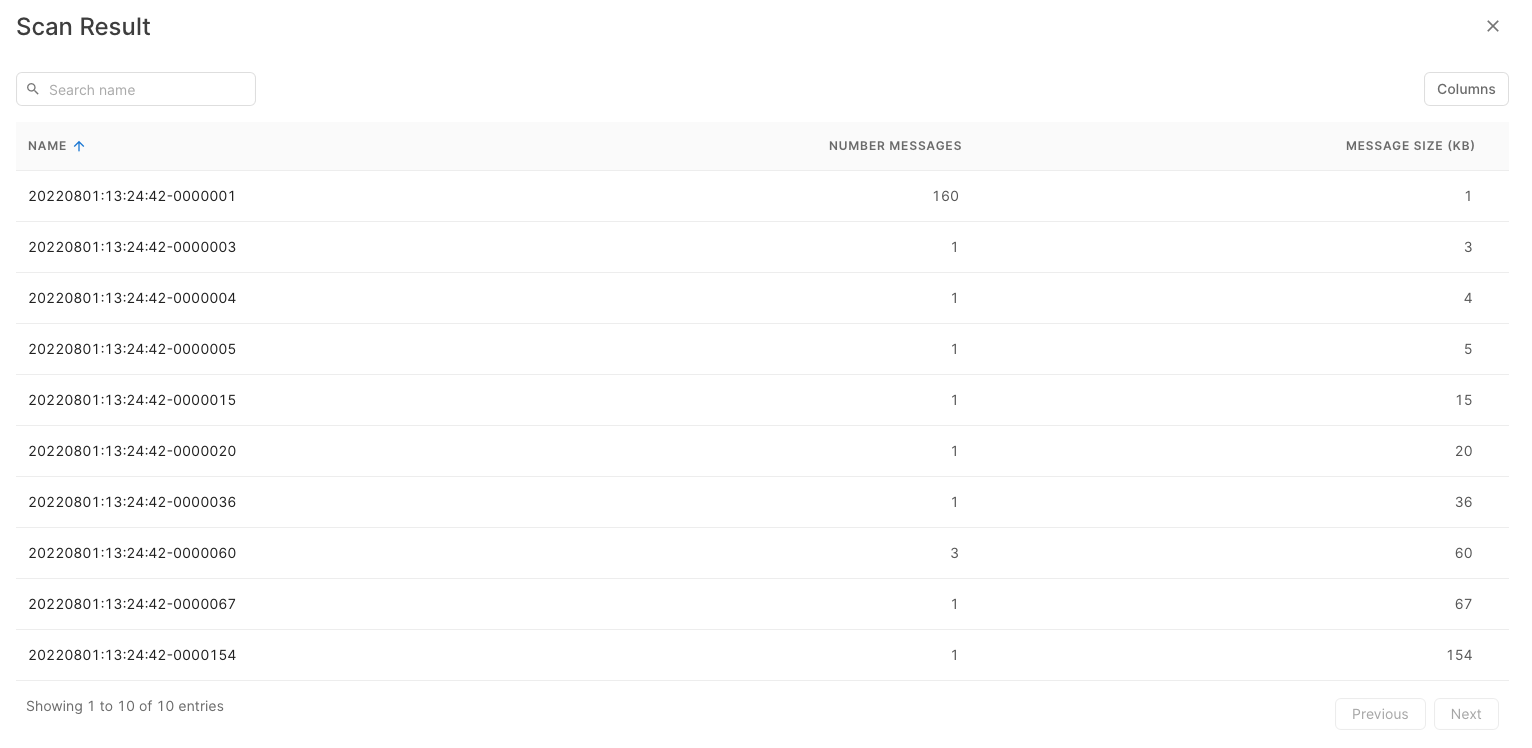Click the Name sort arrow icon
This screenshot has width=1532, height=748.
tap(79, 146)
